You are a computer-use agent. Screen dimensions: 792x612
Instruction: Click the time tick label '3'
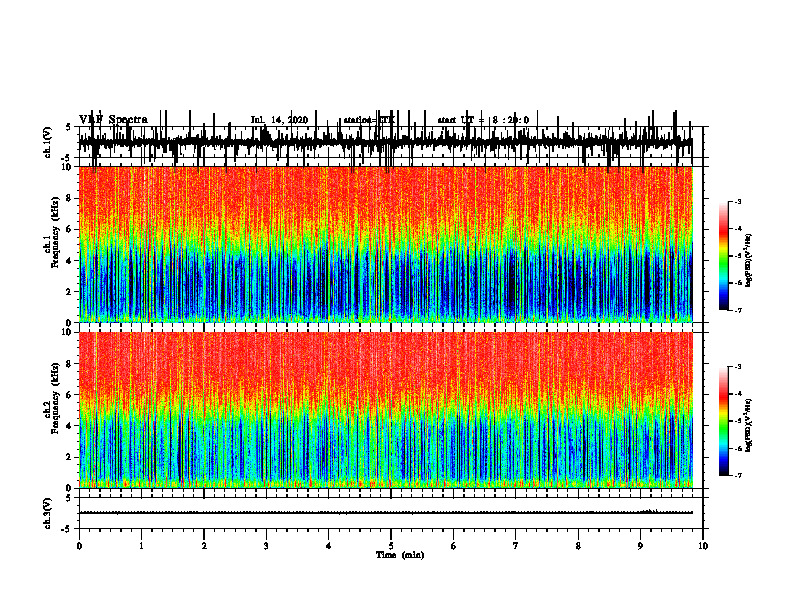tap(266, 546)
